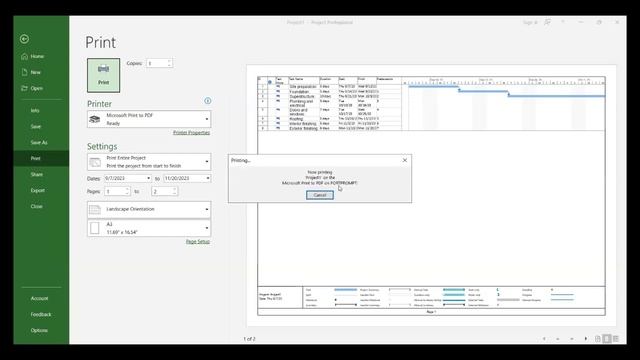Select the Print tab in sidebar
This screenshot has width=640, height=360.
coord(41,158)
